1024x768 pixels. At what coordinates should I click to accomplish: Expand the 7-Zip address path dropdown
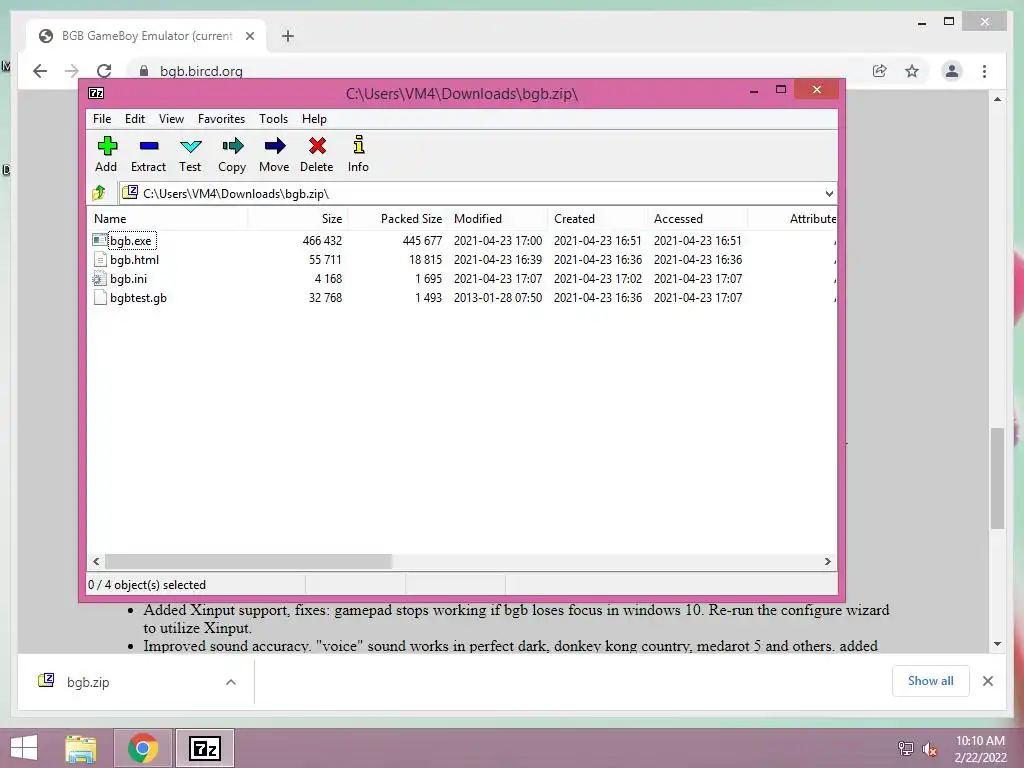click(829, 193)
